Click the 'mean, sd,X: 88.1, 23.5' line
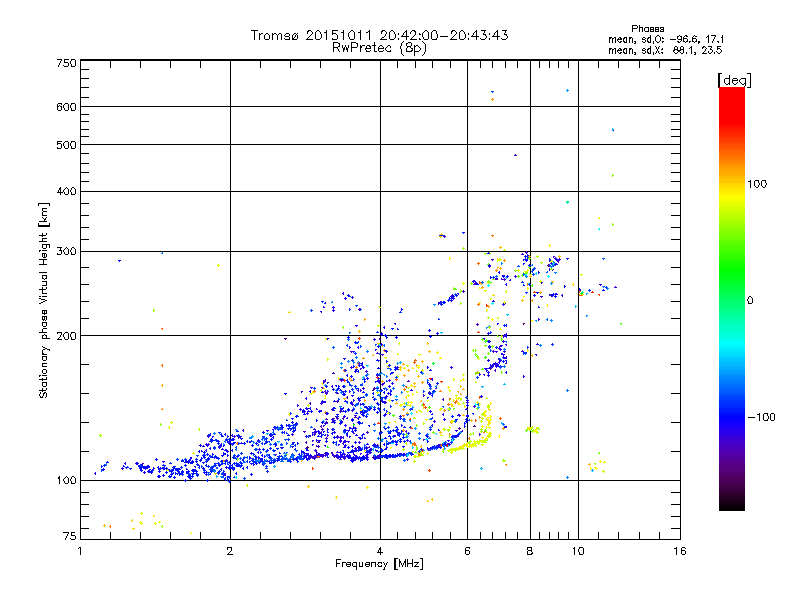 tap(665, 50)
